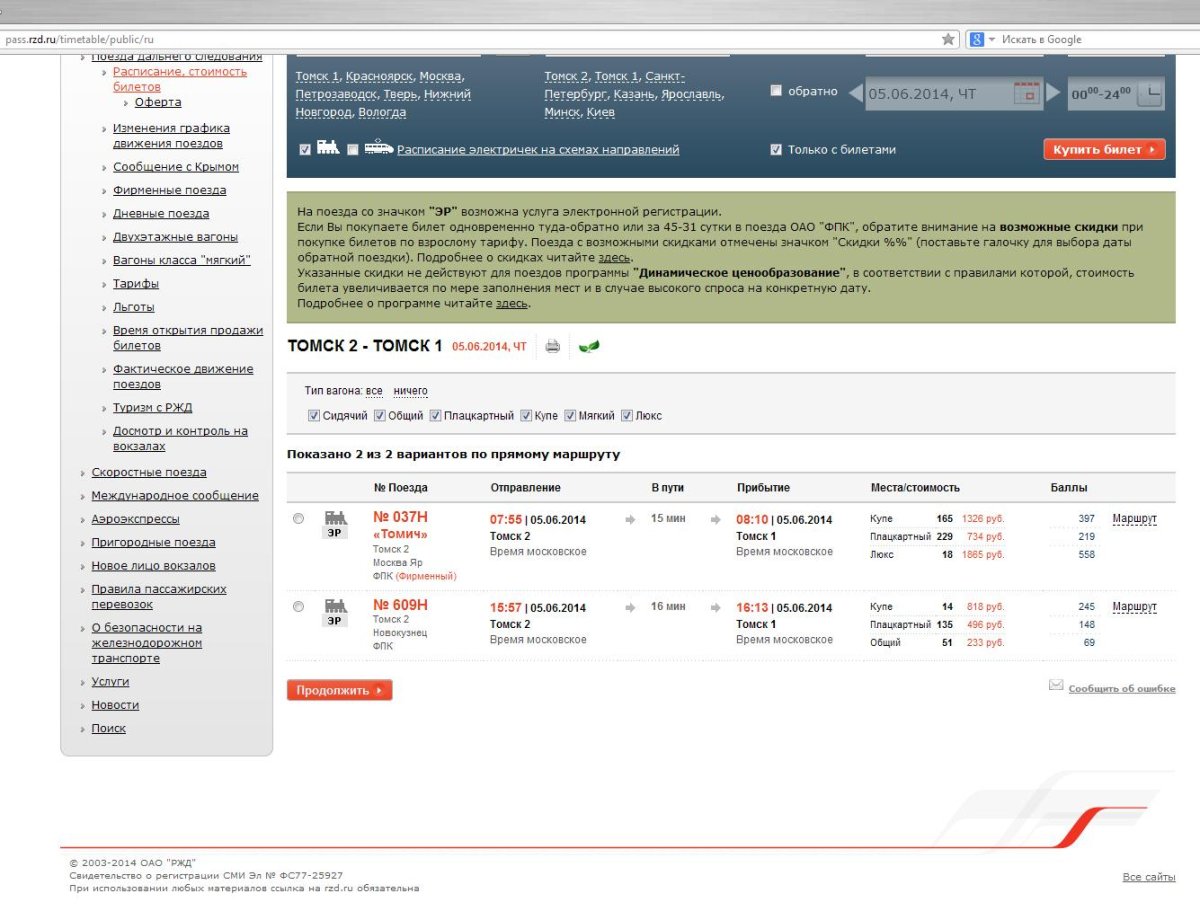Go to next date with right arrow

point(1053,94)
